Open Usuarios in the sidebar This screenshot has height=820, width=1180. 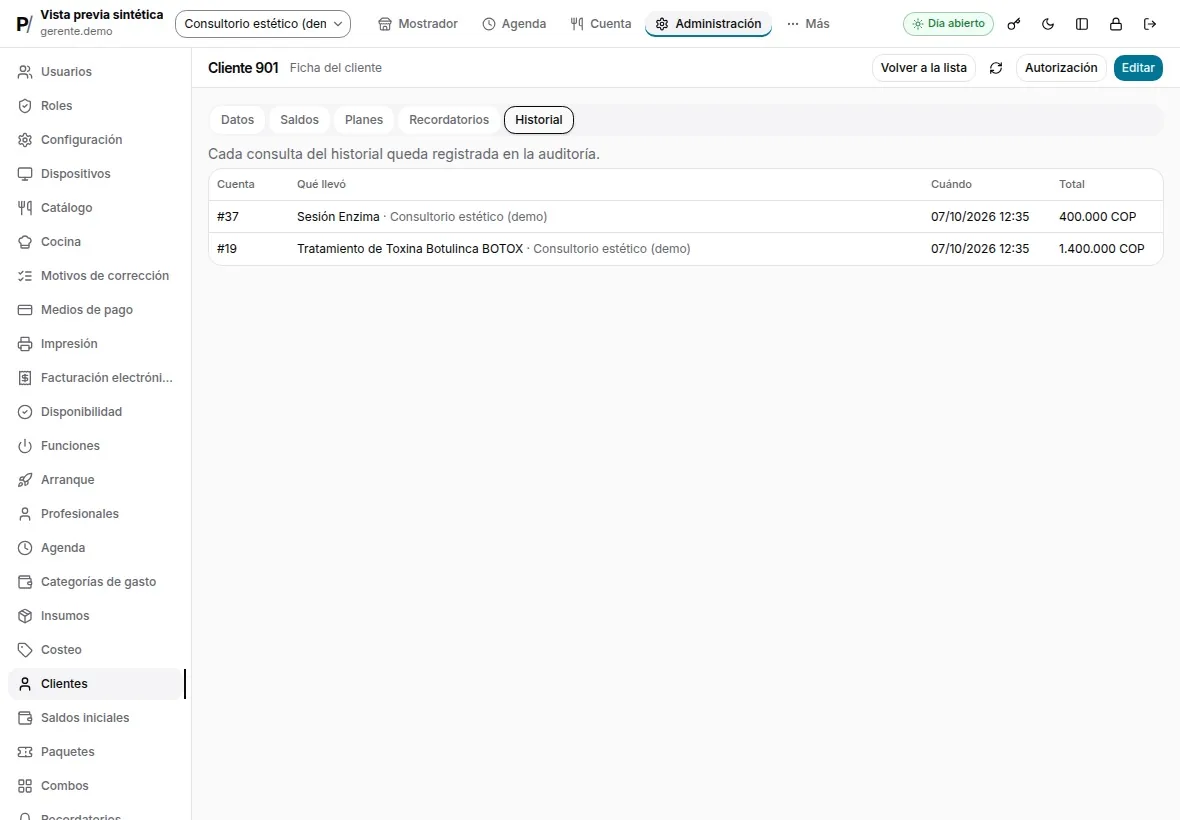pyautogui.click(x=96, y=71)
